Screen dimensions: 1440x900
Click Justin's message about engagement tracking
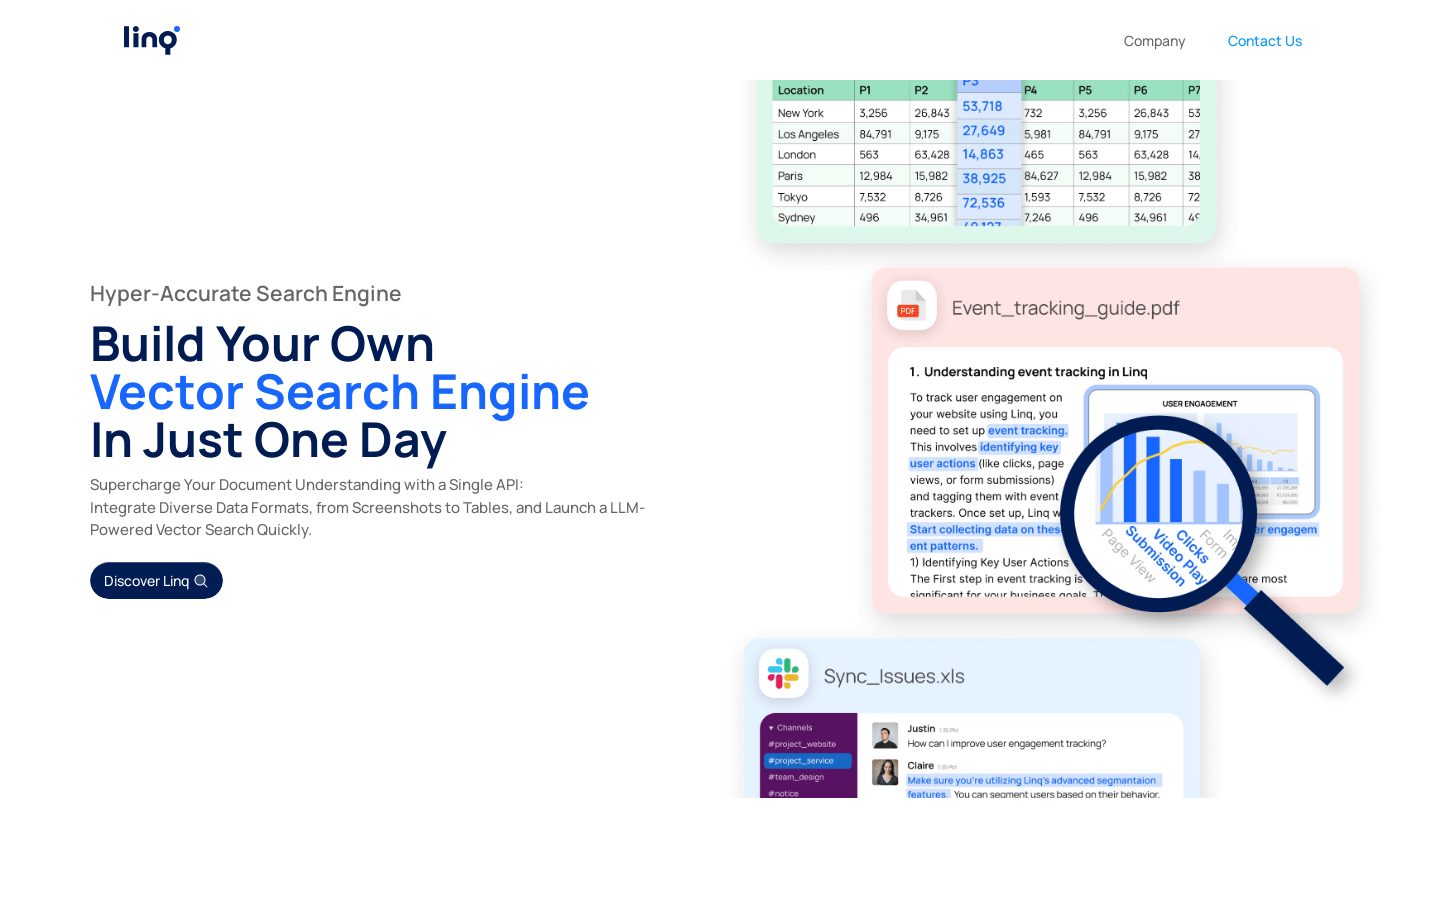tap(1006, 744)
